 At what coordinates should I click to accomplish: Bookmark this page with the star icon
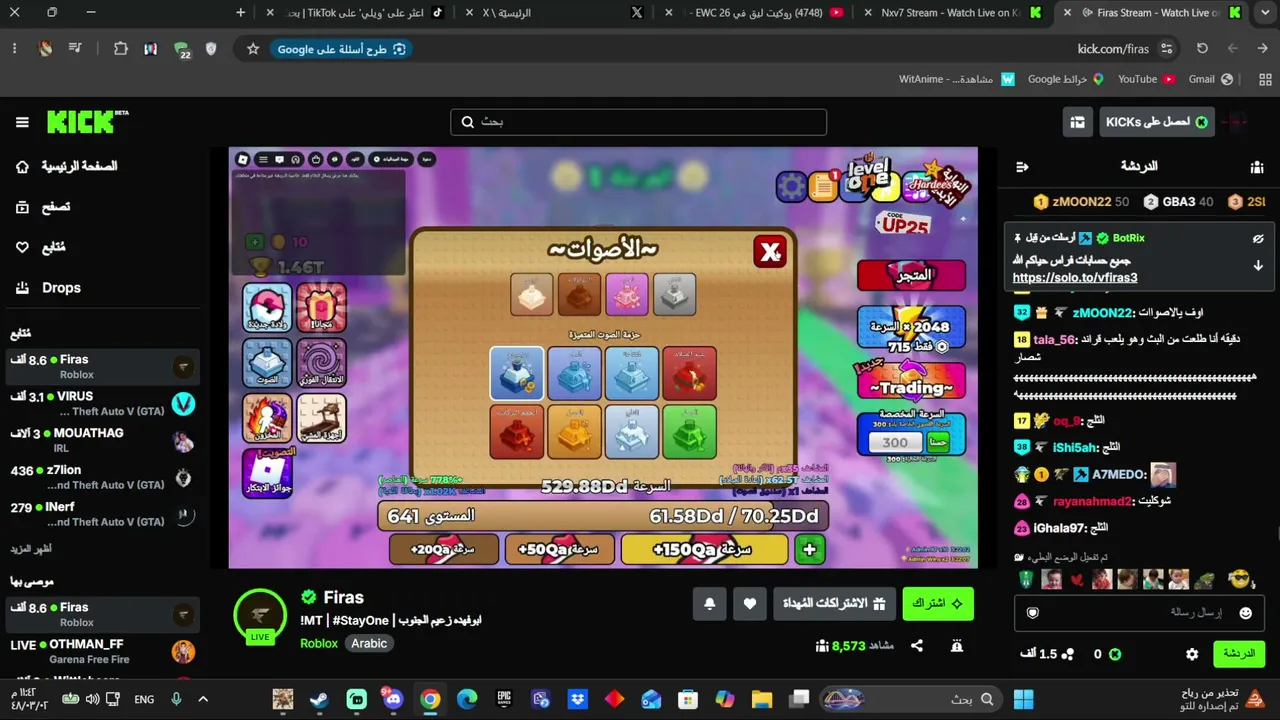pyautogui.click(x=253, y=49)
